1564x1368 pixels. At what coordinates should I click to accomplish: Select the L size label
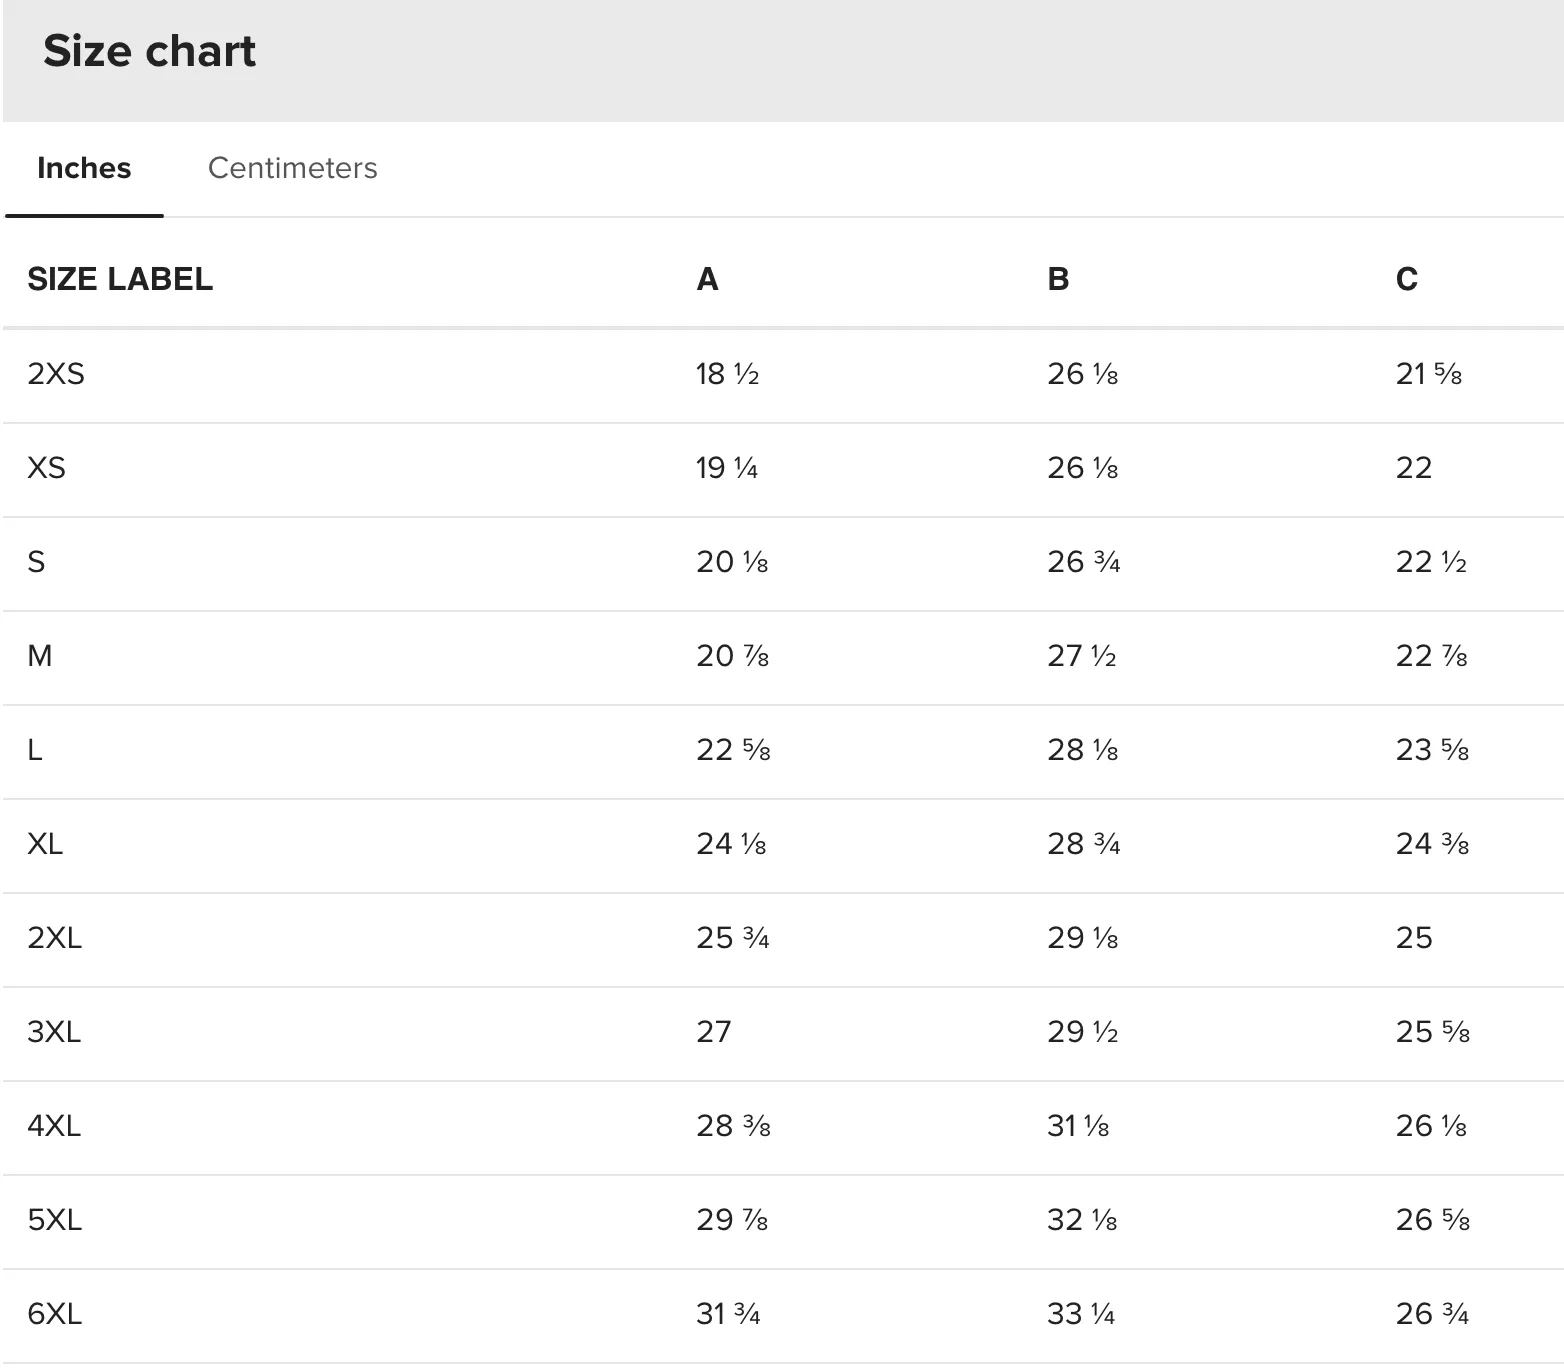pyautogui.click(x=35, y=750)
